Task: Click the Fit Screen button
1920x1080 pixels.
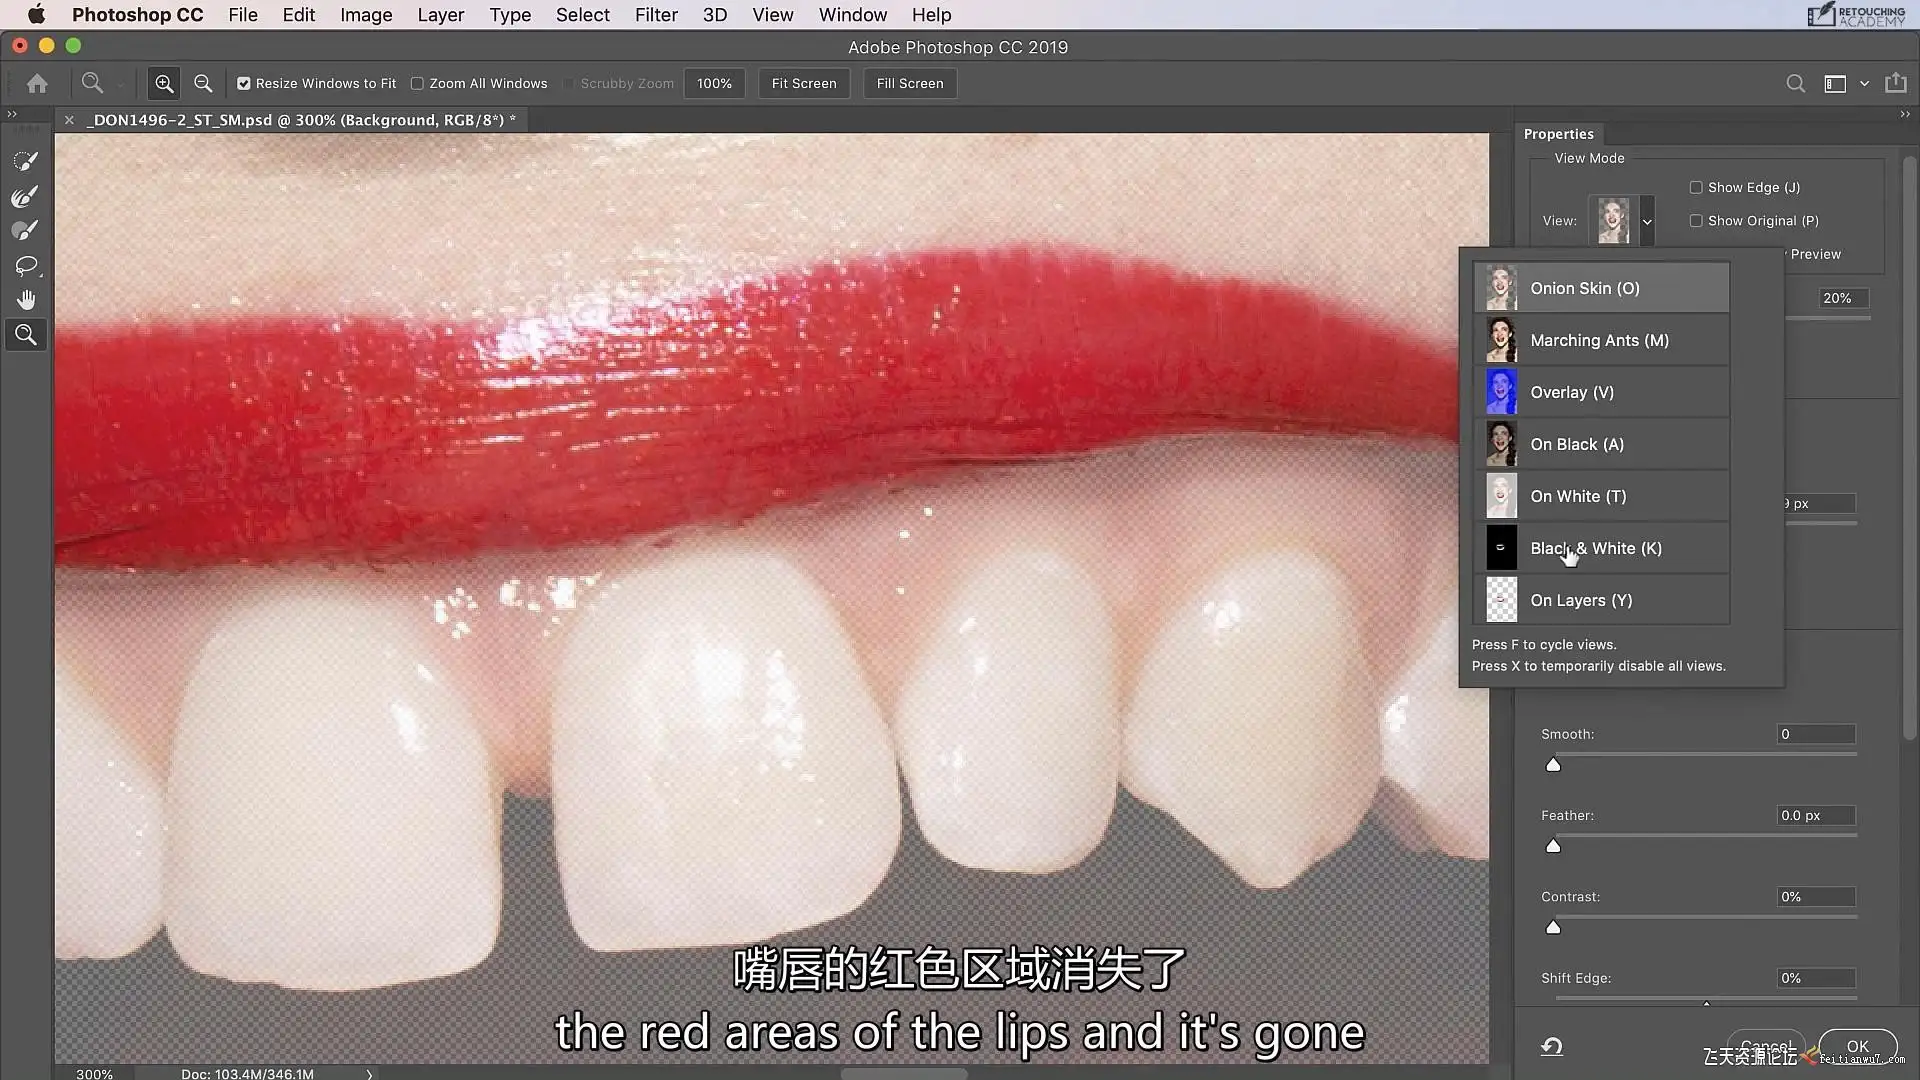Action: pyautogui.click(x=803, y=84)
